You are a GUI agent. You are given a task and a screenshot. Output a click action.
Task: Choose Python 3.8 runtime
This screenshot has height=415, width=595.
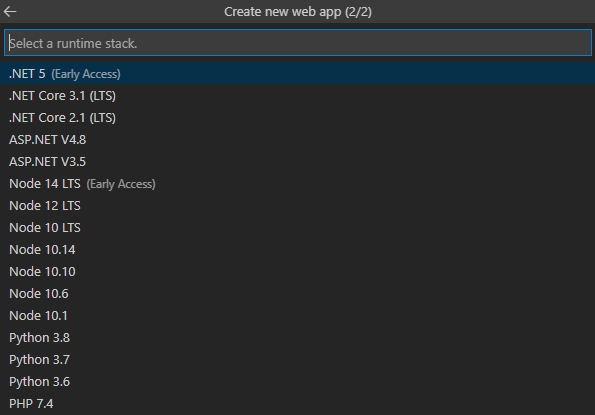(298, 338)
